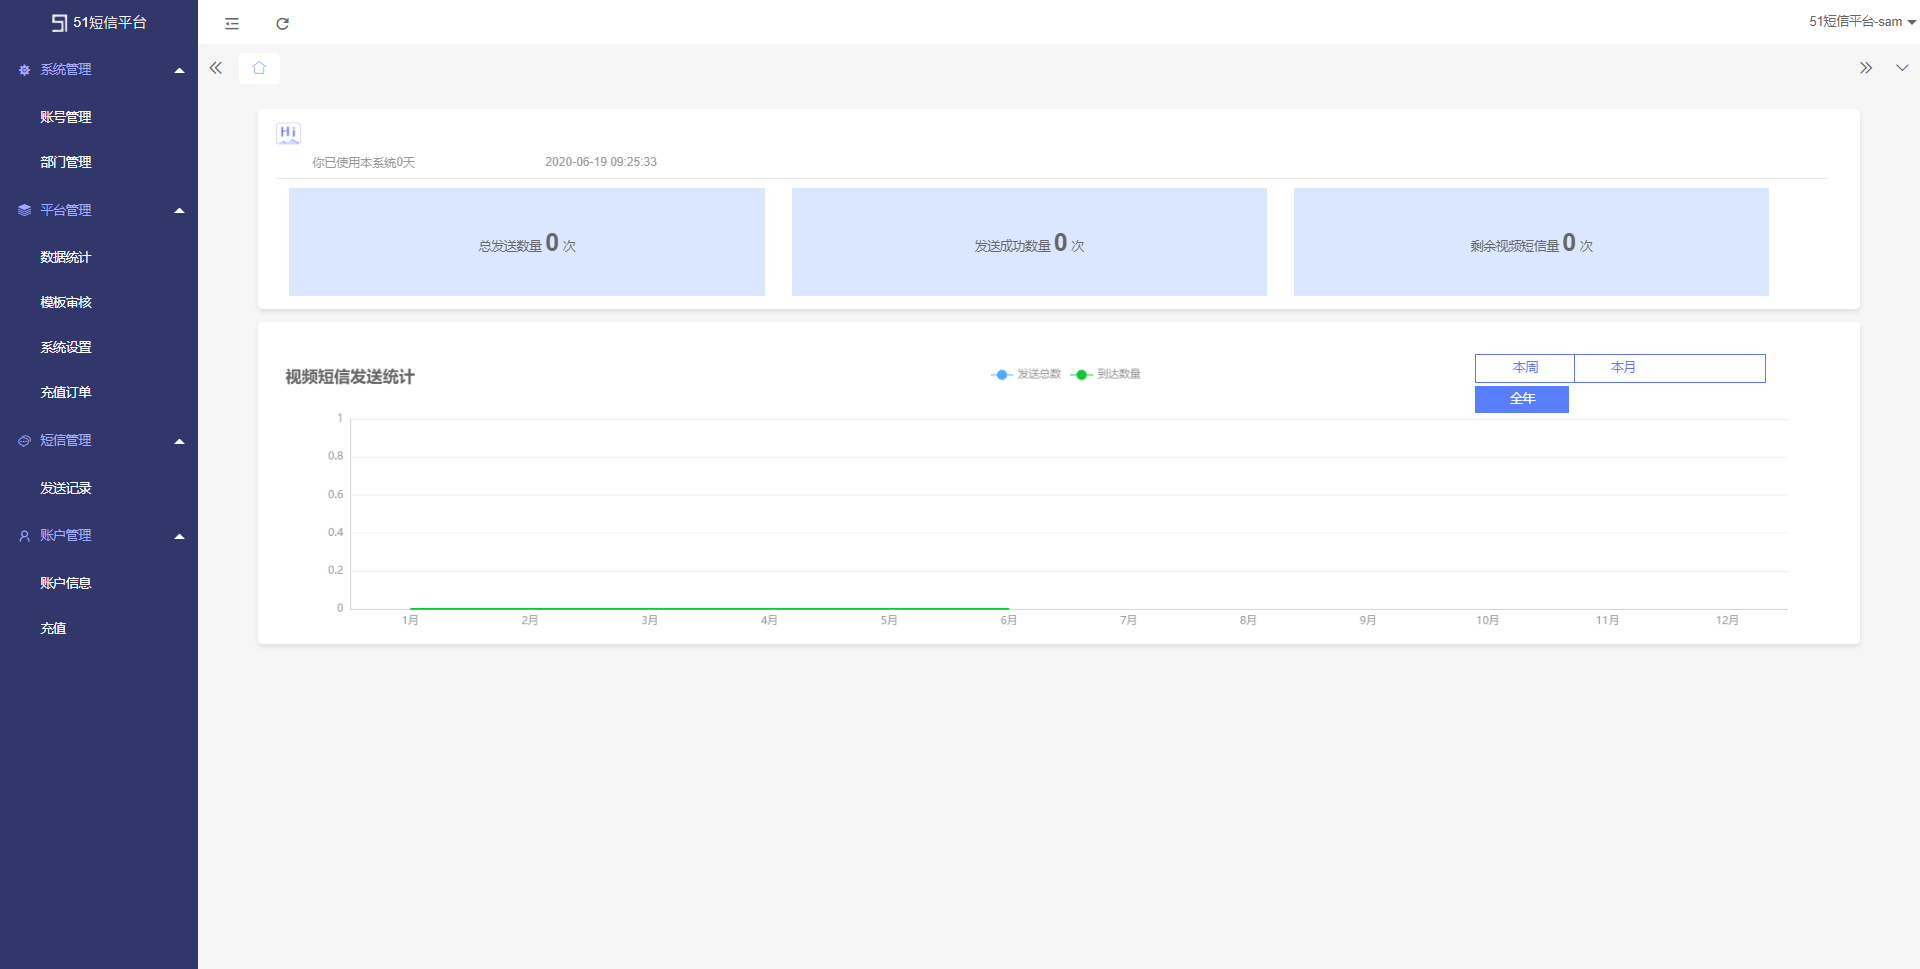The image size is (1920, 969).
Task: Click the user icon beside 账户管理
Action: click(24, 536)
